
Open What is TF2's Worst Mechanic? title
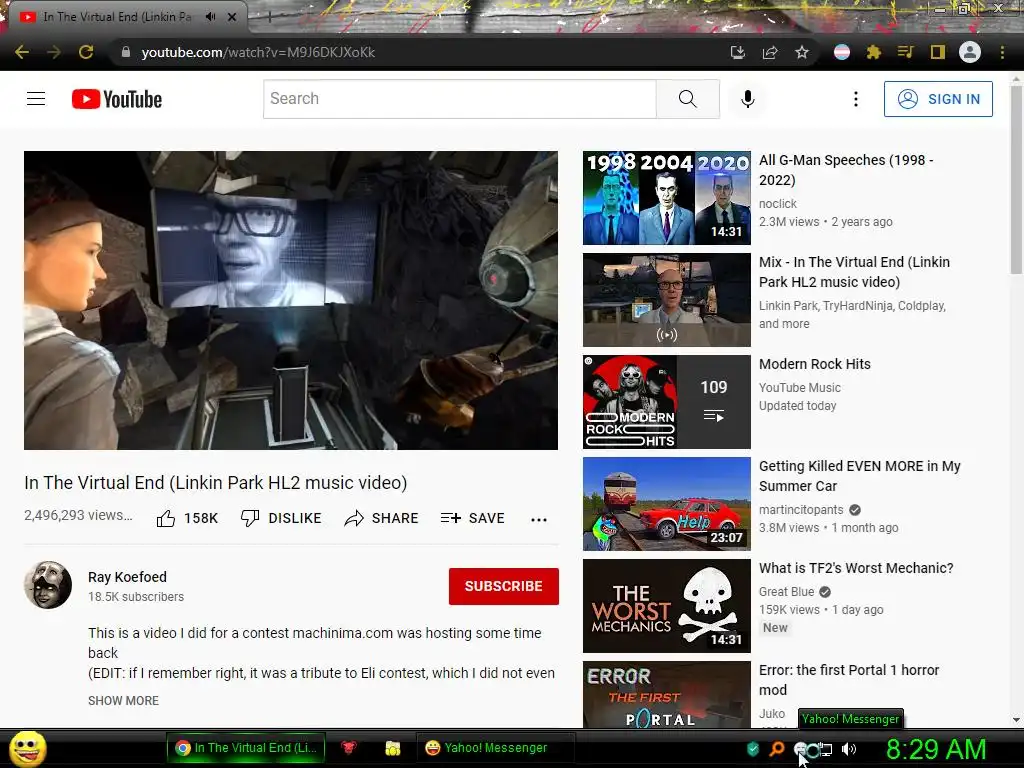click(x=856, y=568)
